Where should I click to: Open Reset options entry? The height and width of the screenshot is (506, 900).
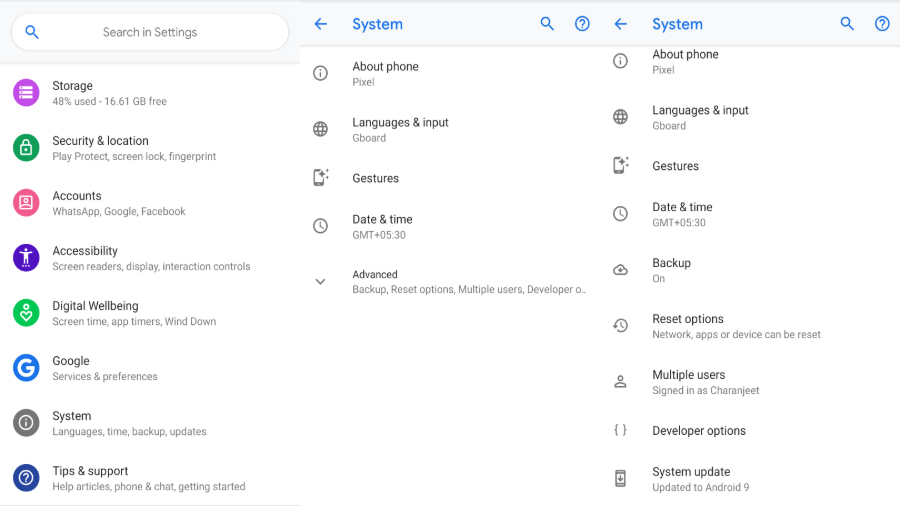coord(736,326)
